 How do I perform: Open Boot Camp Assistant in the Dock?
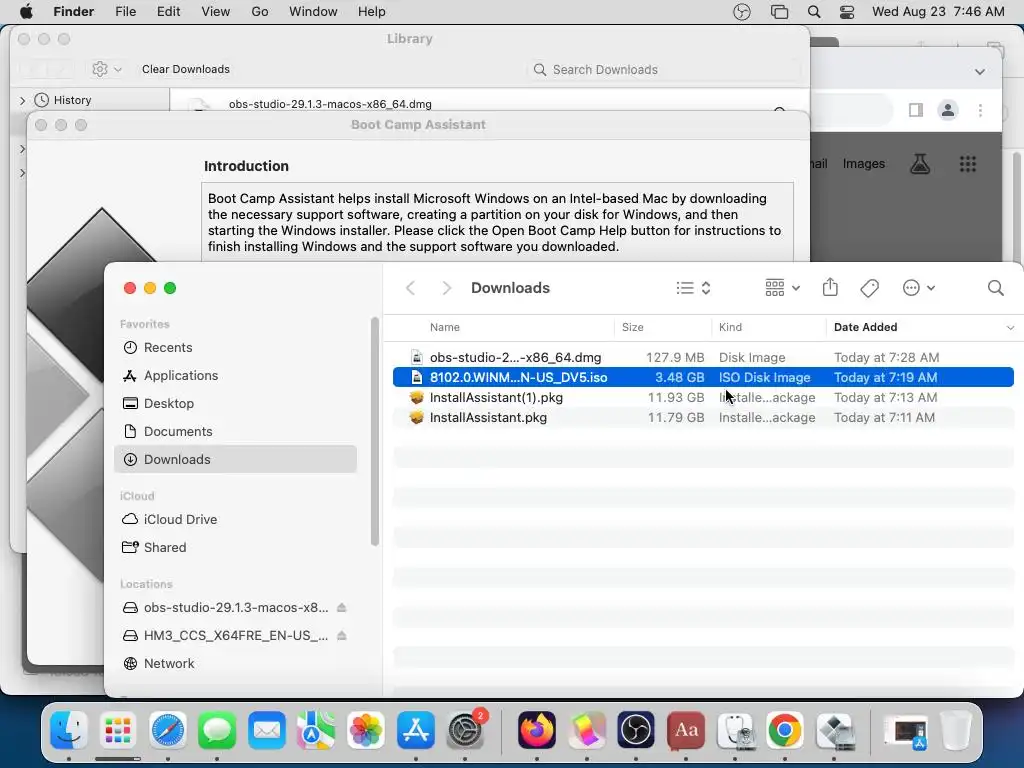pos(835,730)
